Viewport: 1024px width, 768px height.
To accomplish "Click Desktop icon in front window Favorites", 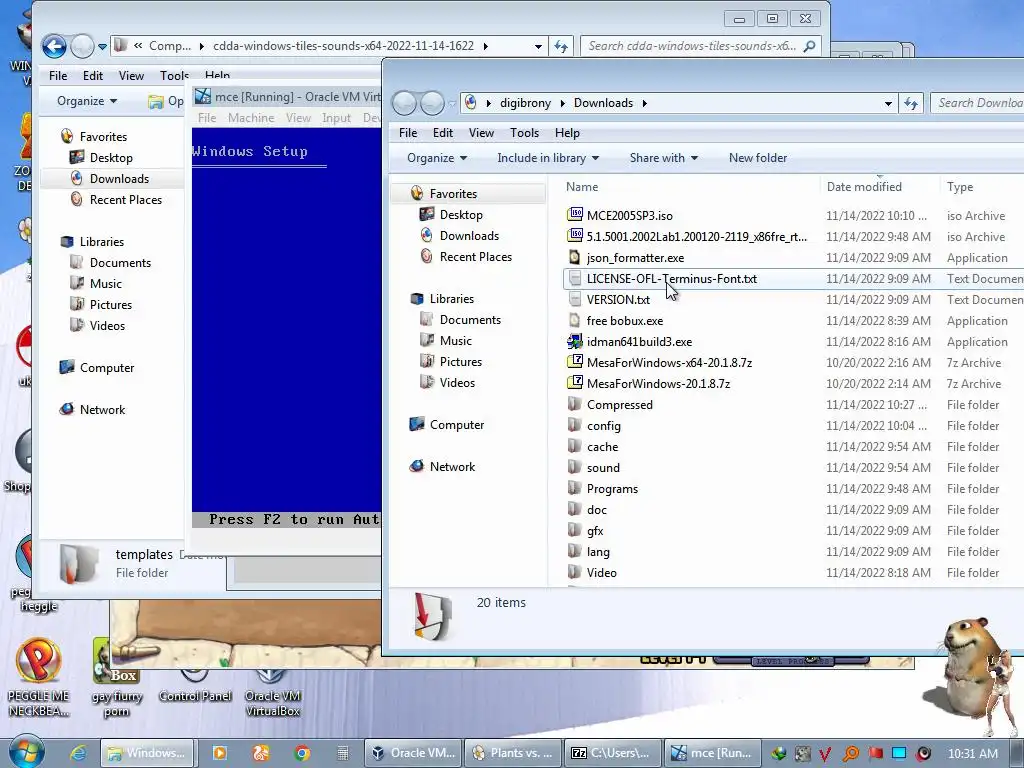I will [427, 214].
